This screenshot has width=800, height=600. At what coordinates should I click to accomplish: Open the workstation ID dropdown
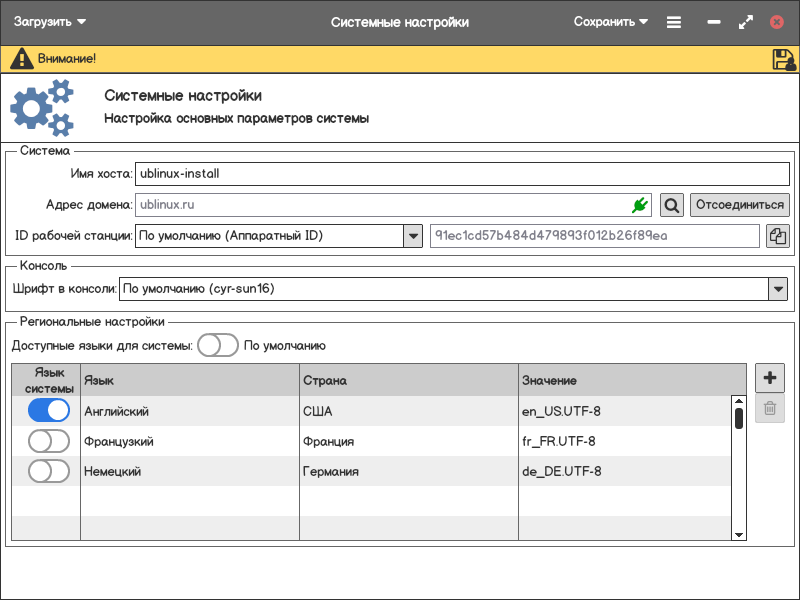(412, 236)
